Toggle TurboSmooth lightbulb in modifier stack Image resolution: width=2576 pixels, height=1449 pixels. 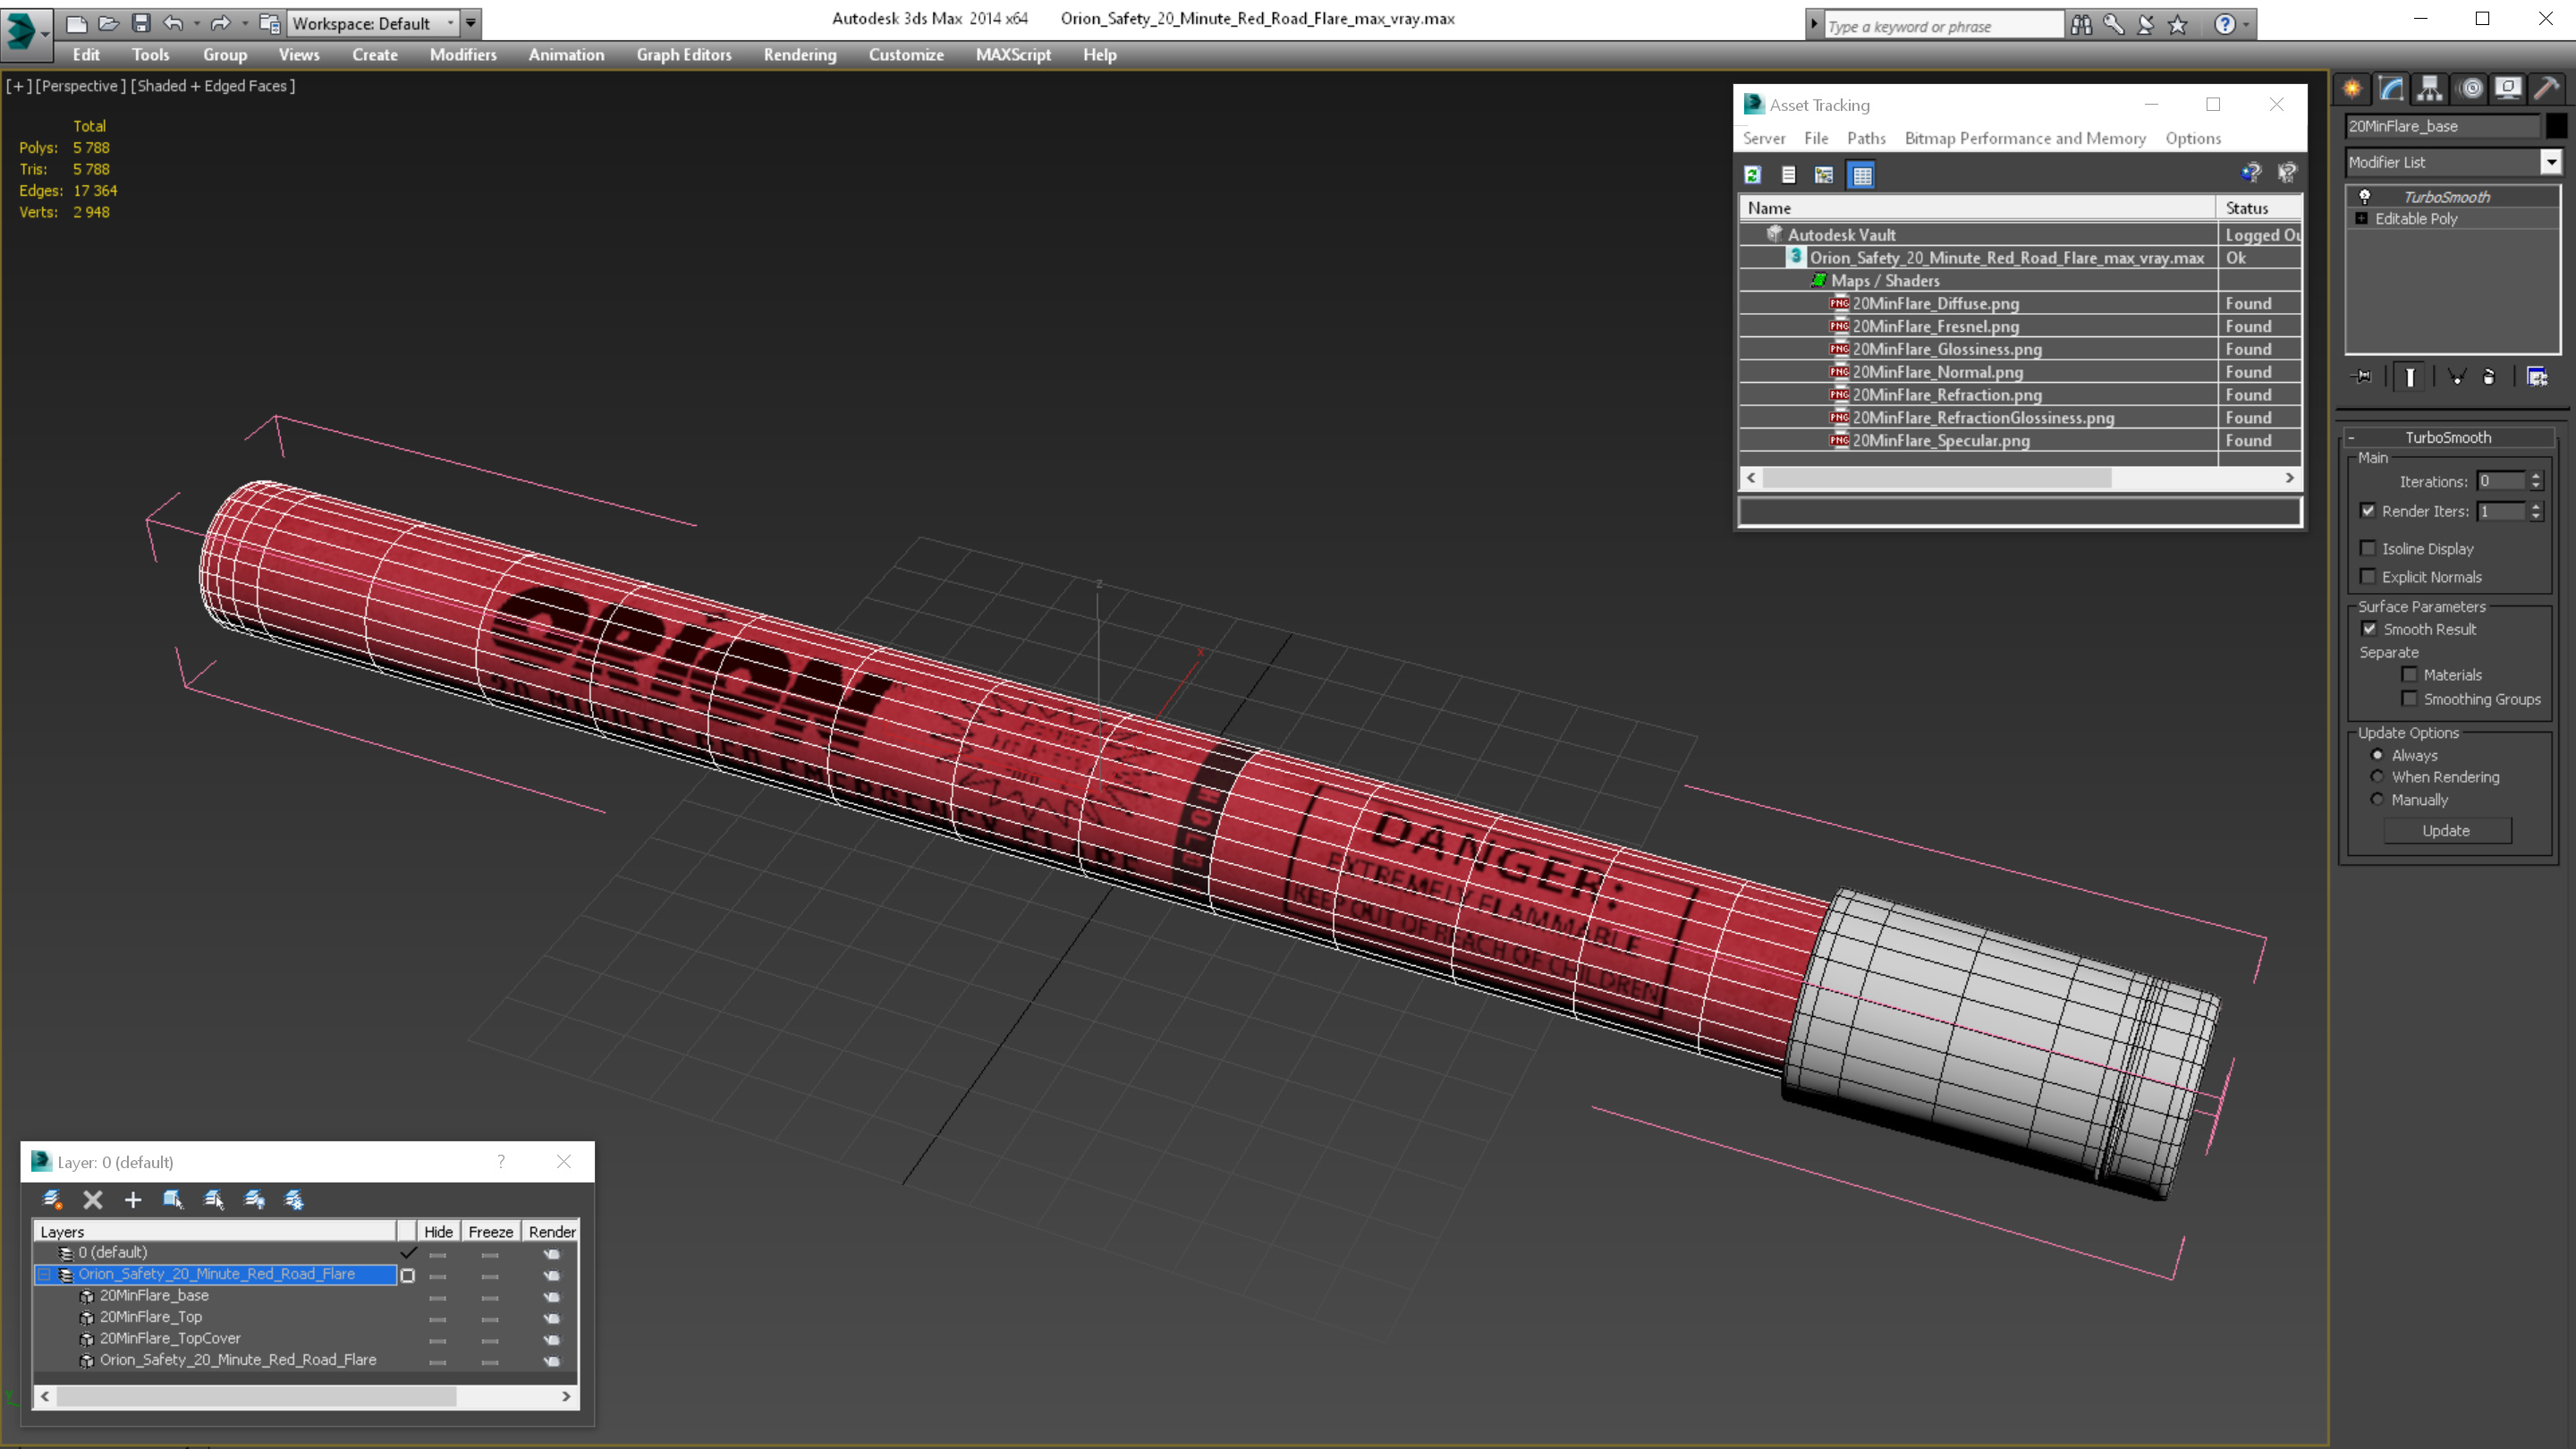[2365, 197]
